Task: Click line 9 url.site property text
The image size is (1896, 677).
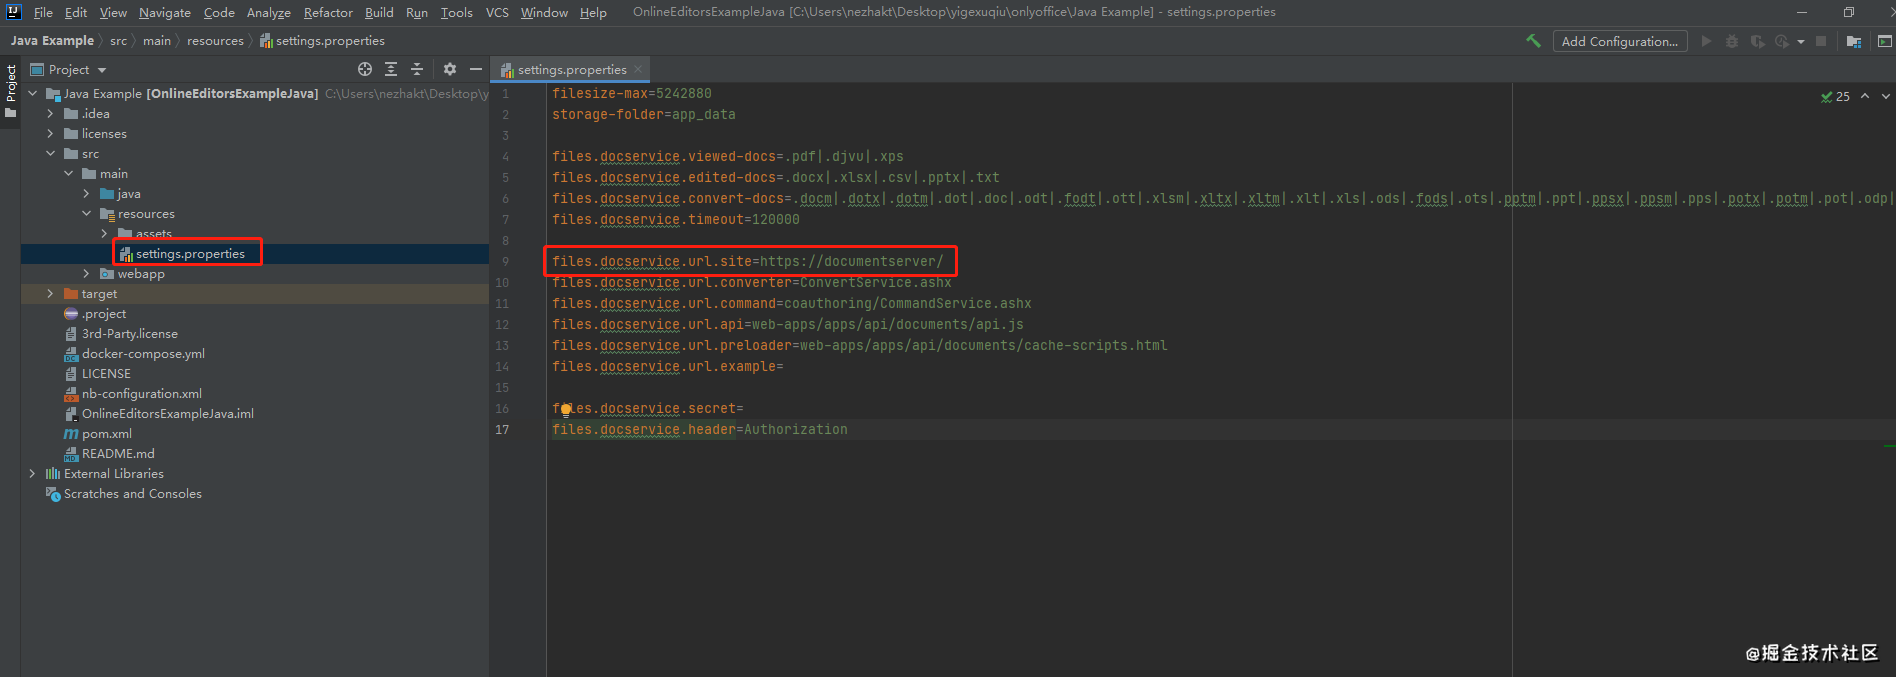Action: coord(747,261)
